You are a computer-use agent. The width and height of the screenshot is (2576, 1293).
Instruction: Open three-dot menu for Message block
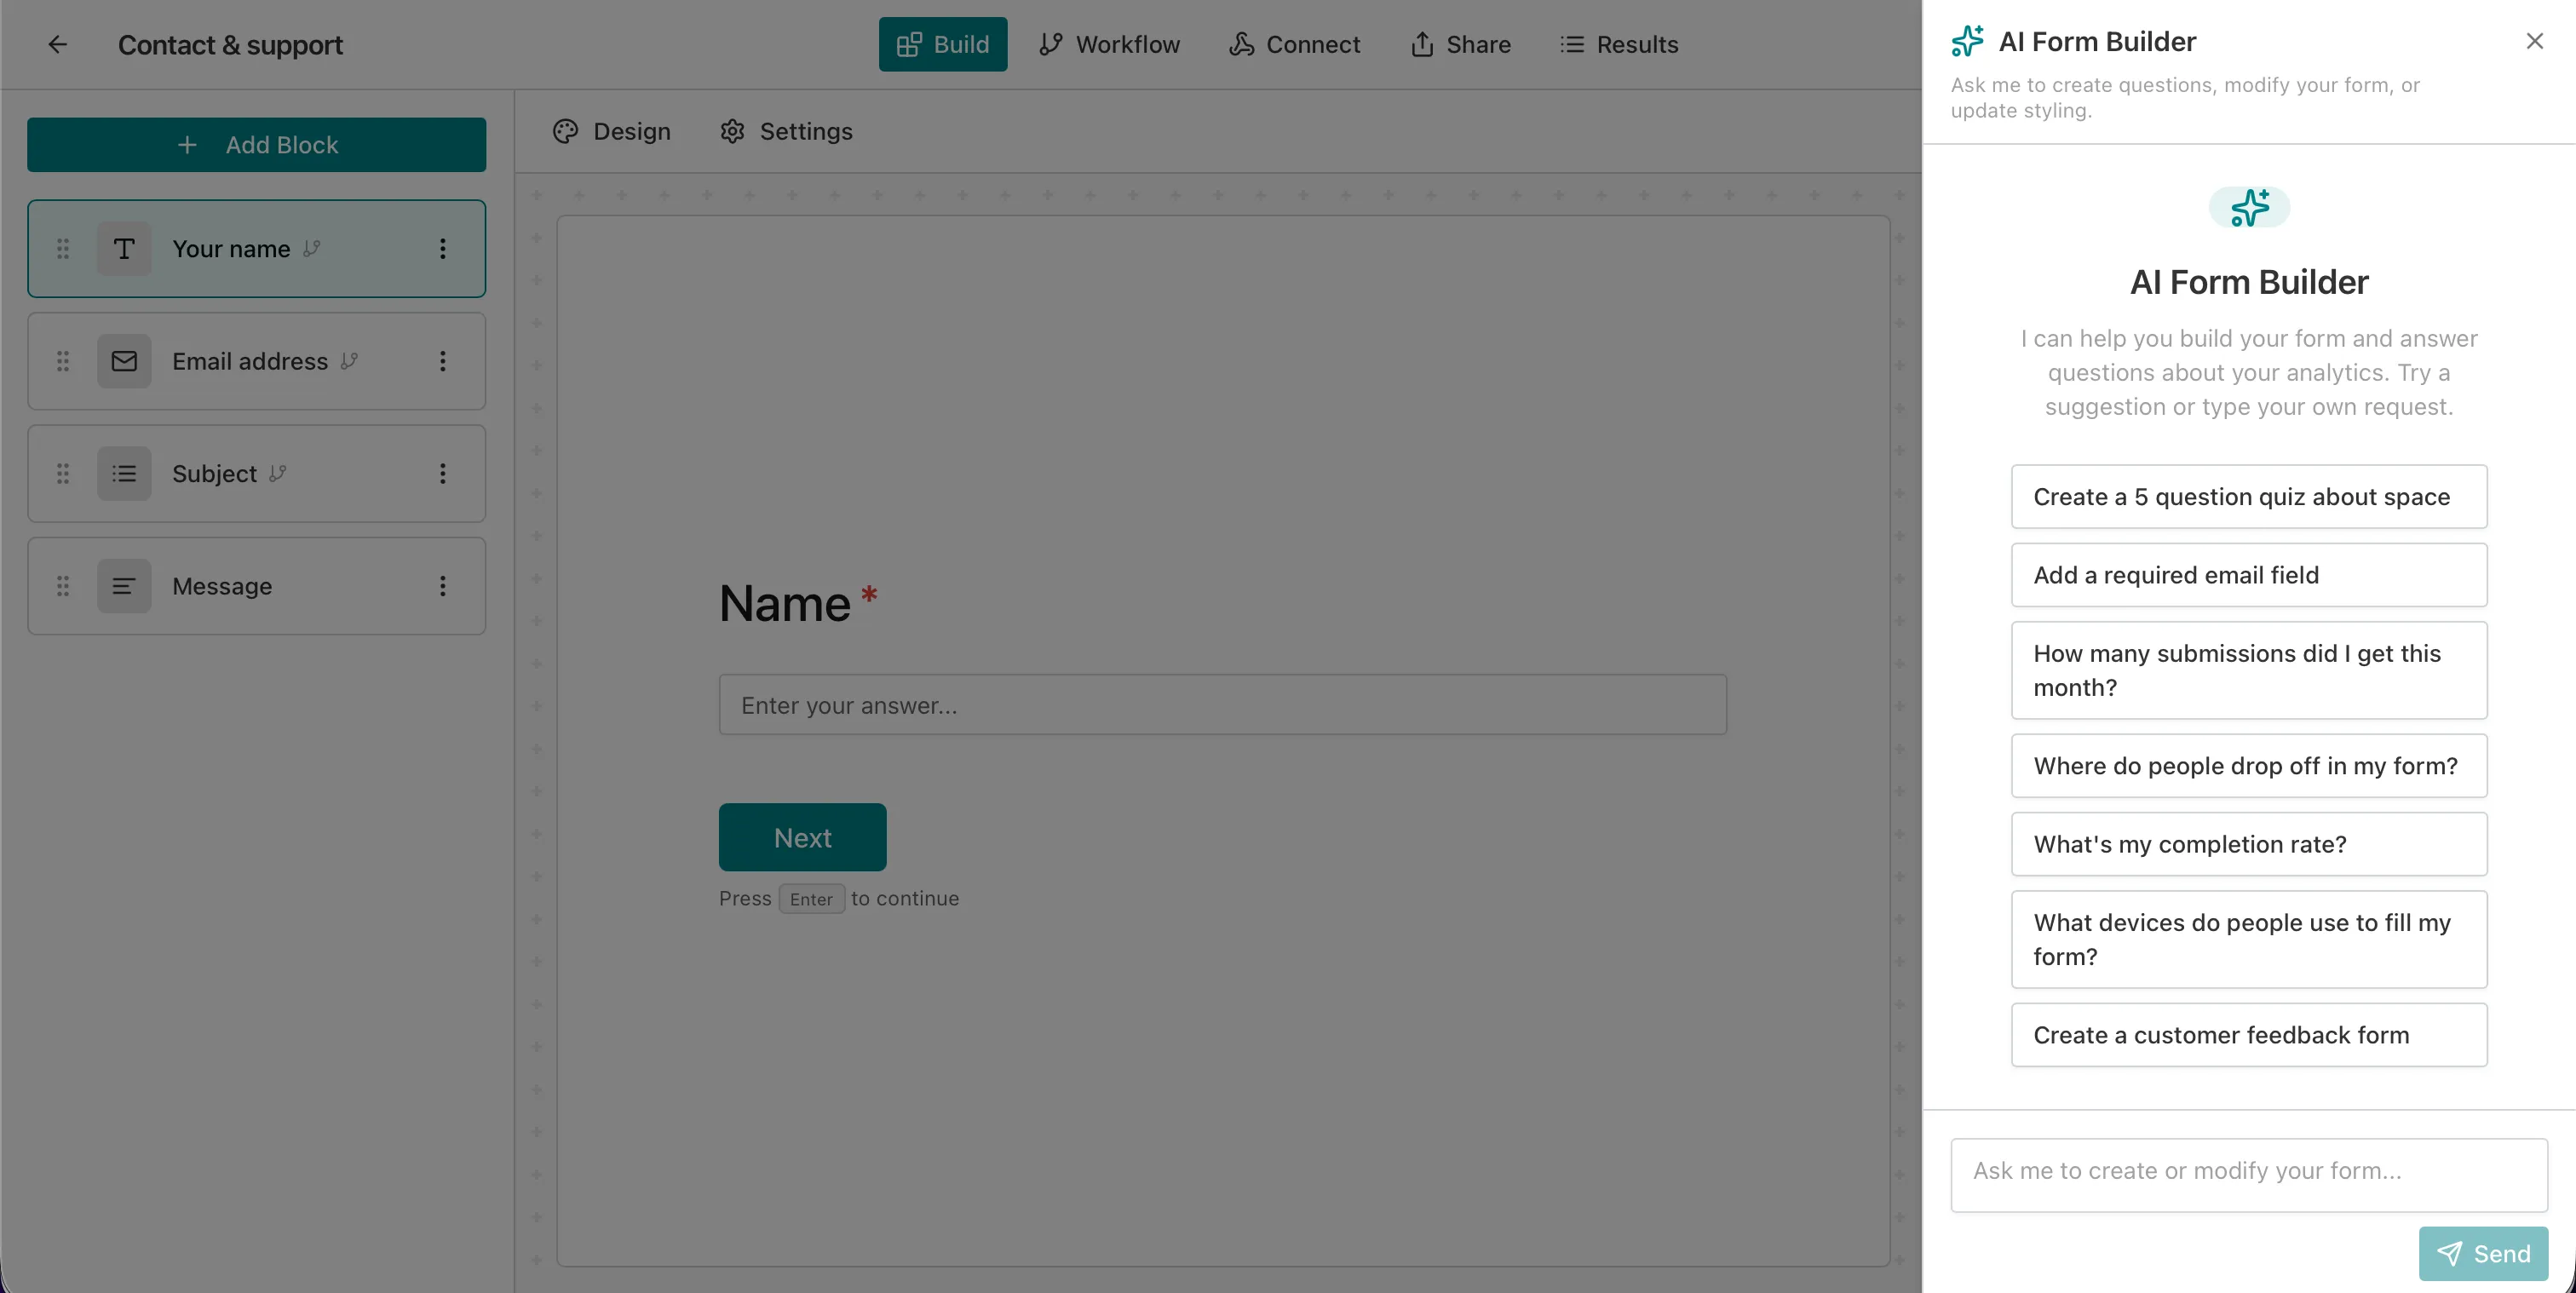(x=443, y=586)
